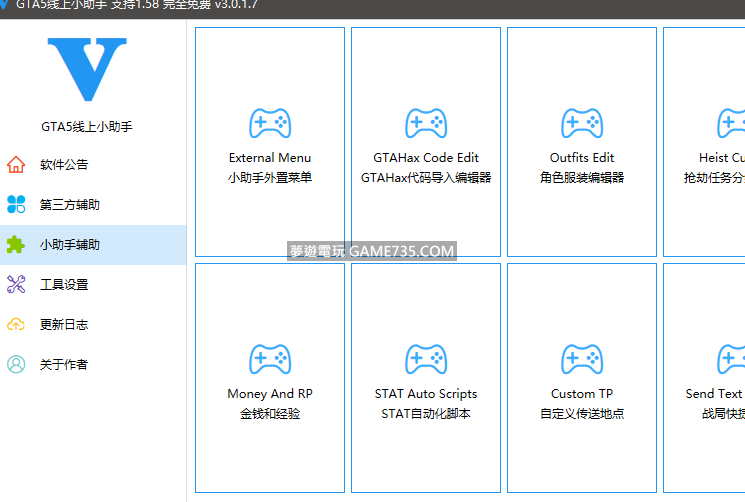Click the gamepad icon above Custom TP

pyautogui.click(x=581, y=360)
